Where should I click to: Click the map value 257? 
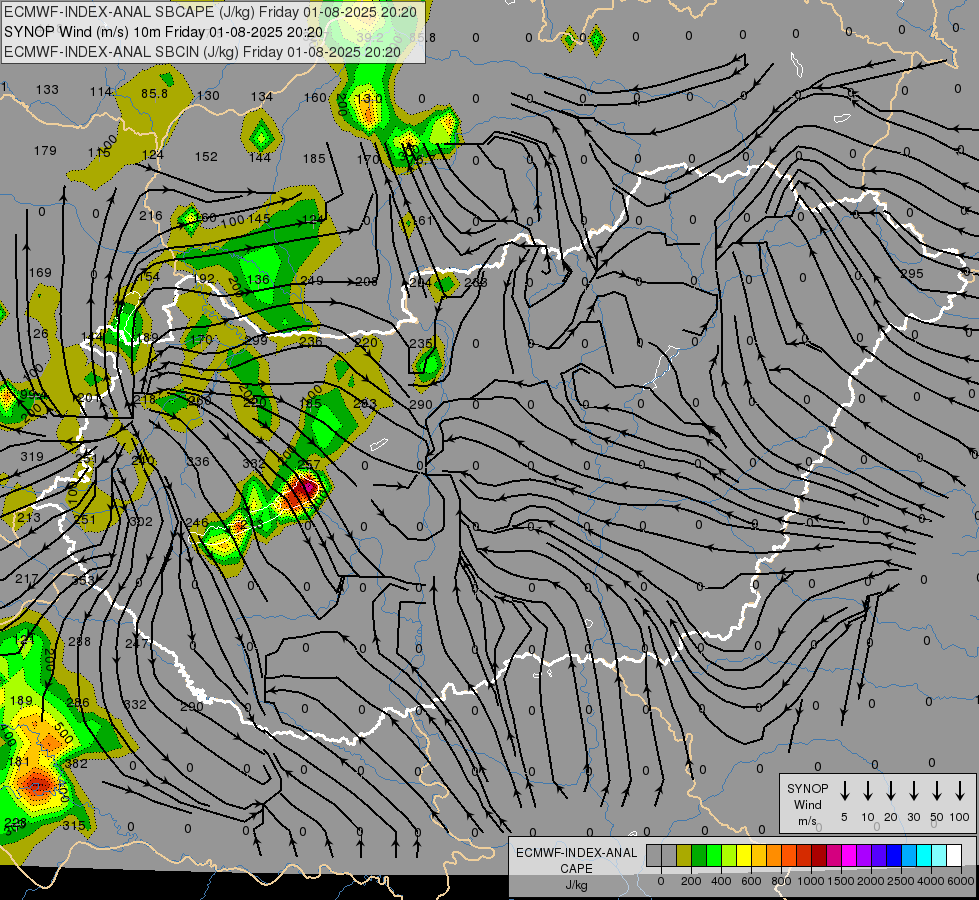(x=308, y=464)
